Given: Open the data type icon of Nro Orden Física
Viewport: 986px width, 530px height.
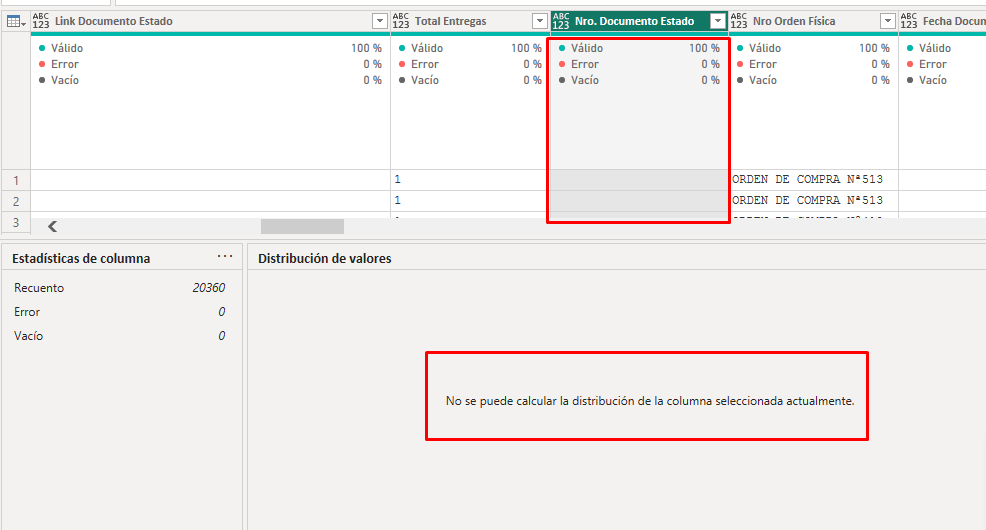Looking at the screenshot, I should 740,21.
